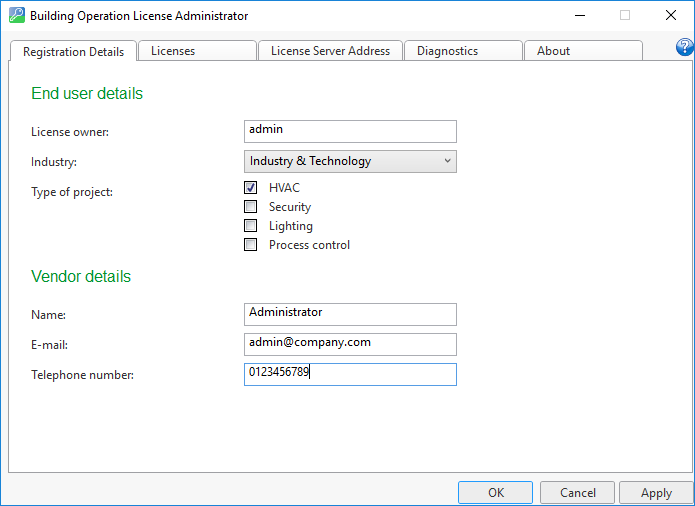Uncheck the HVAC project type checkbox
Viewport: 695px width, 506px height.
(250, 187)
